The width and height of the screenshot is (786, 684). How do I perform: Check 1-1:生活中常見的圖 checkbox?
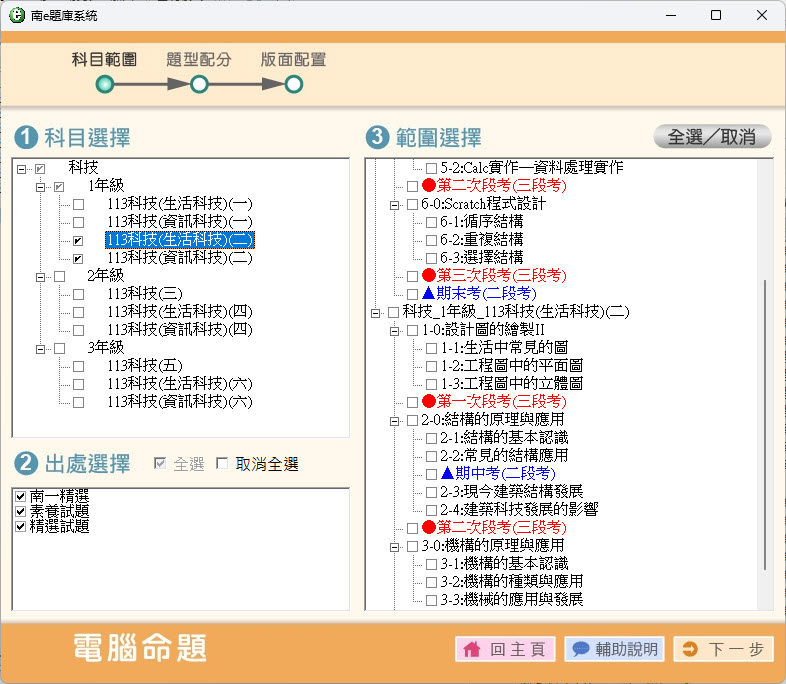click(431, 348)
